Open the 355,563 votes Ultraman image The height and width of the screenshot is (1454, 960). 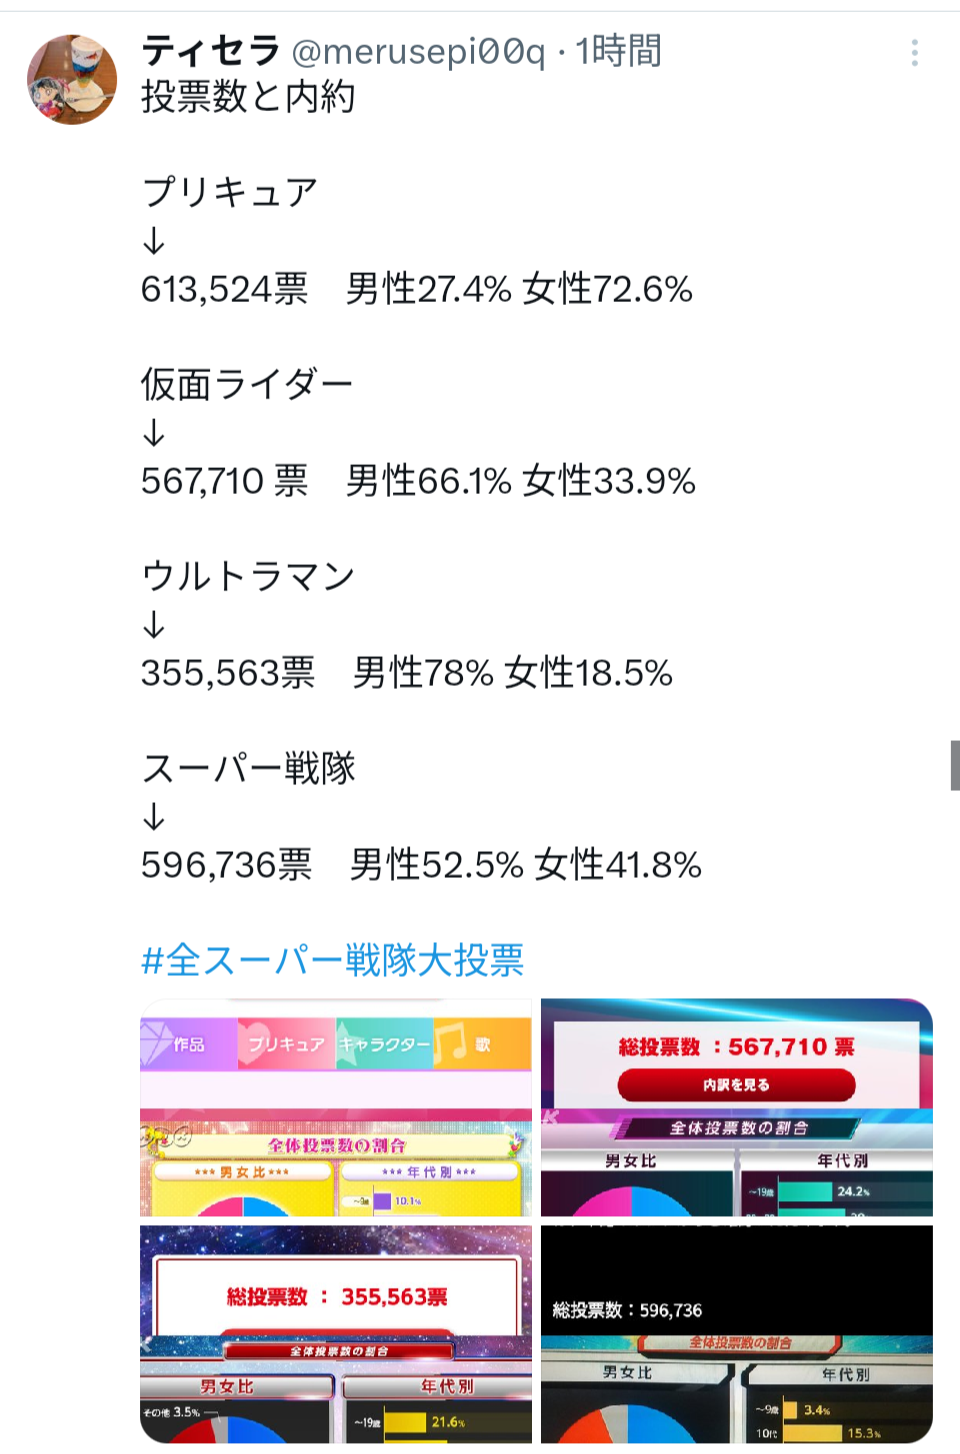point(336,1334)
